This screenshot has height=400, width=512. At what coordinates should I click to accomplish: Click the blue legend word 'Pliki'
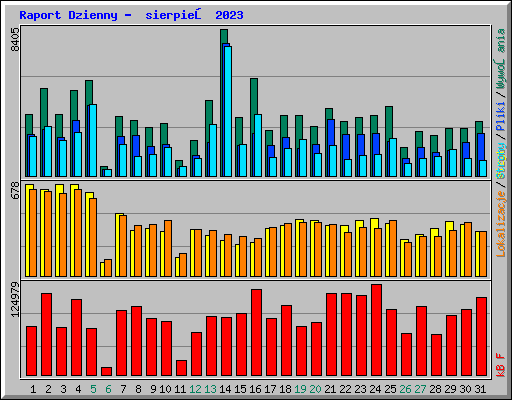(x=501, y=117)
